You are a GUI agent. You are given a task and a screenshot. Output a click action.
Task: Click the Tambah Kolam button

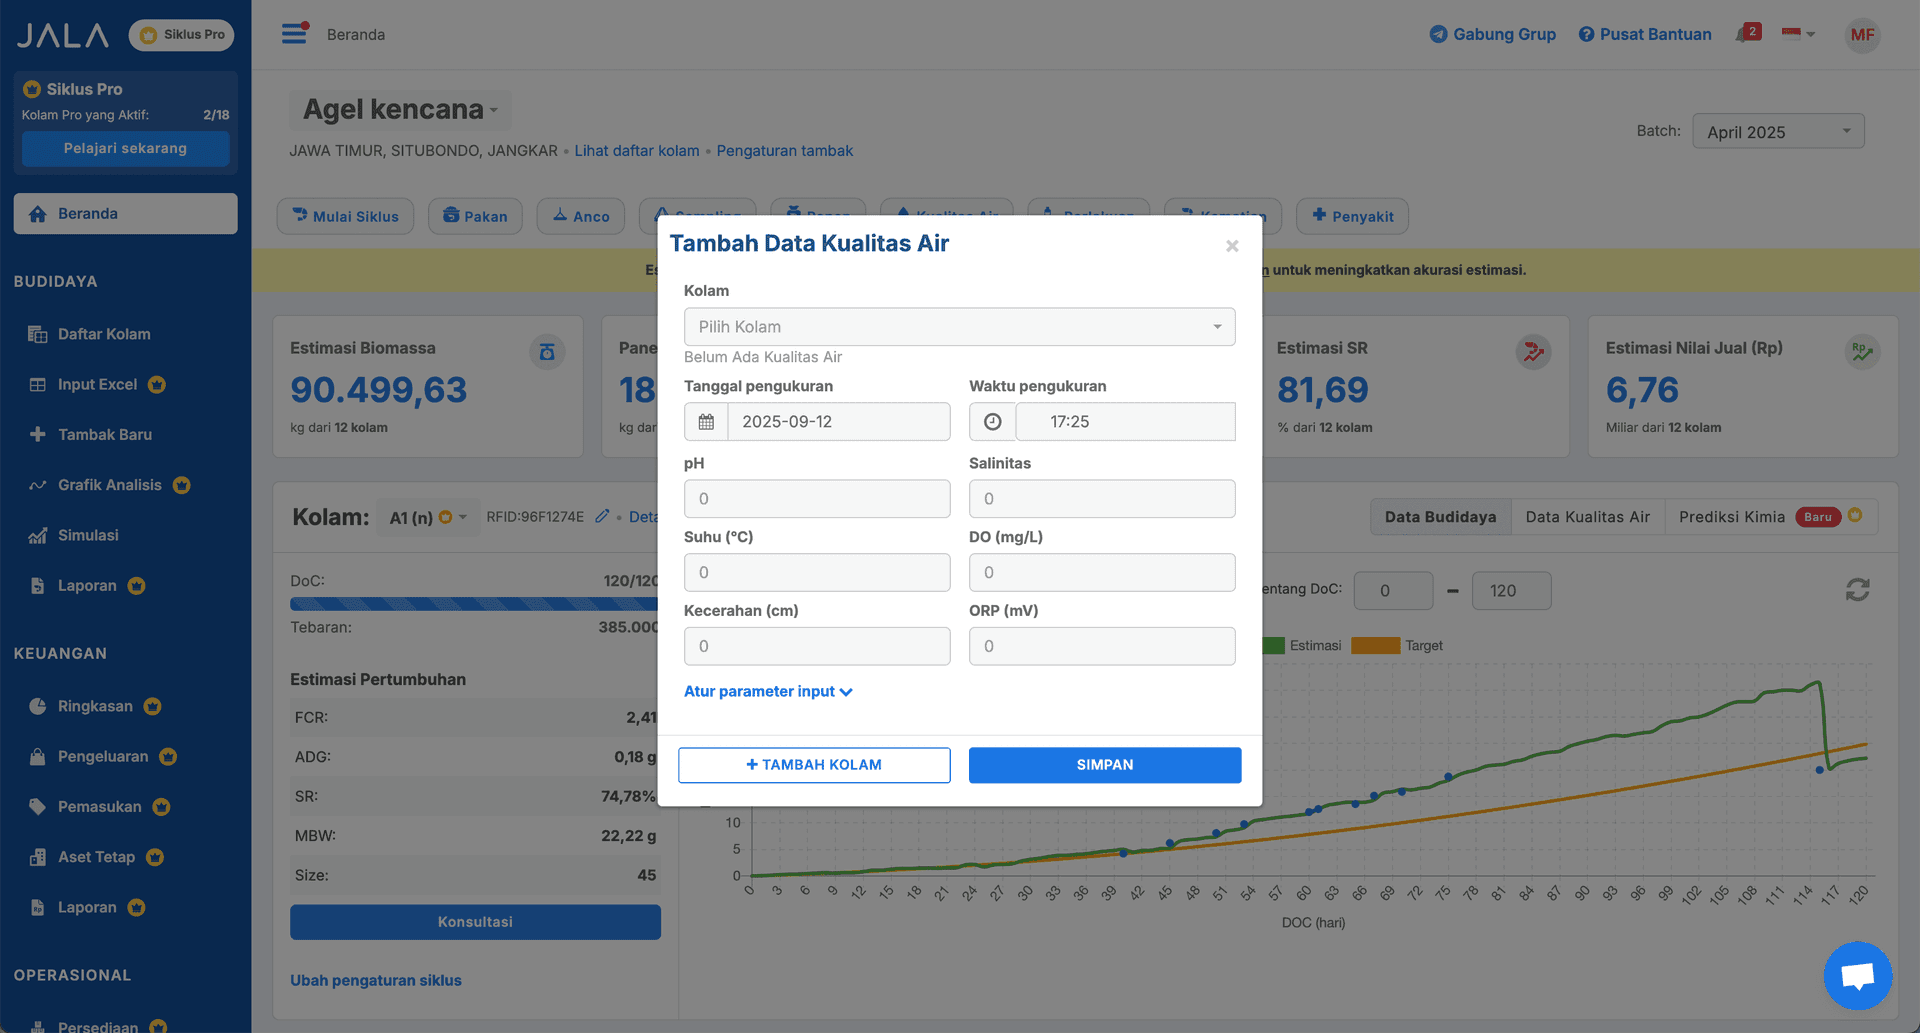[814, 765]
